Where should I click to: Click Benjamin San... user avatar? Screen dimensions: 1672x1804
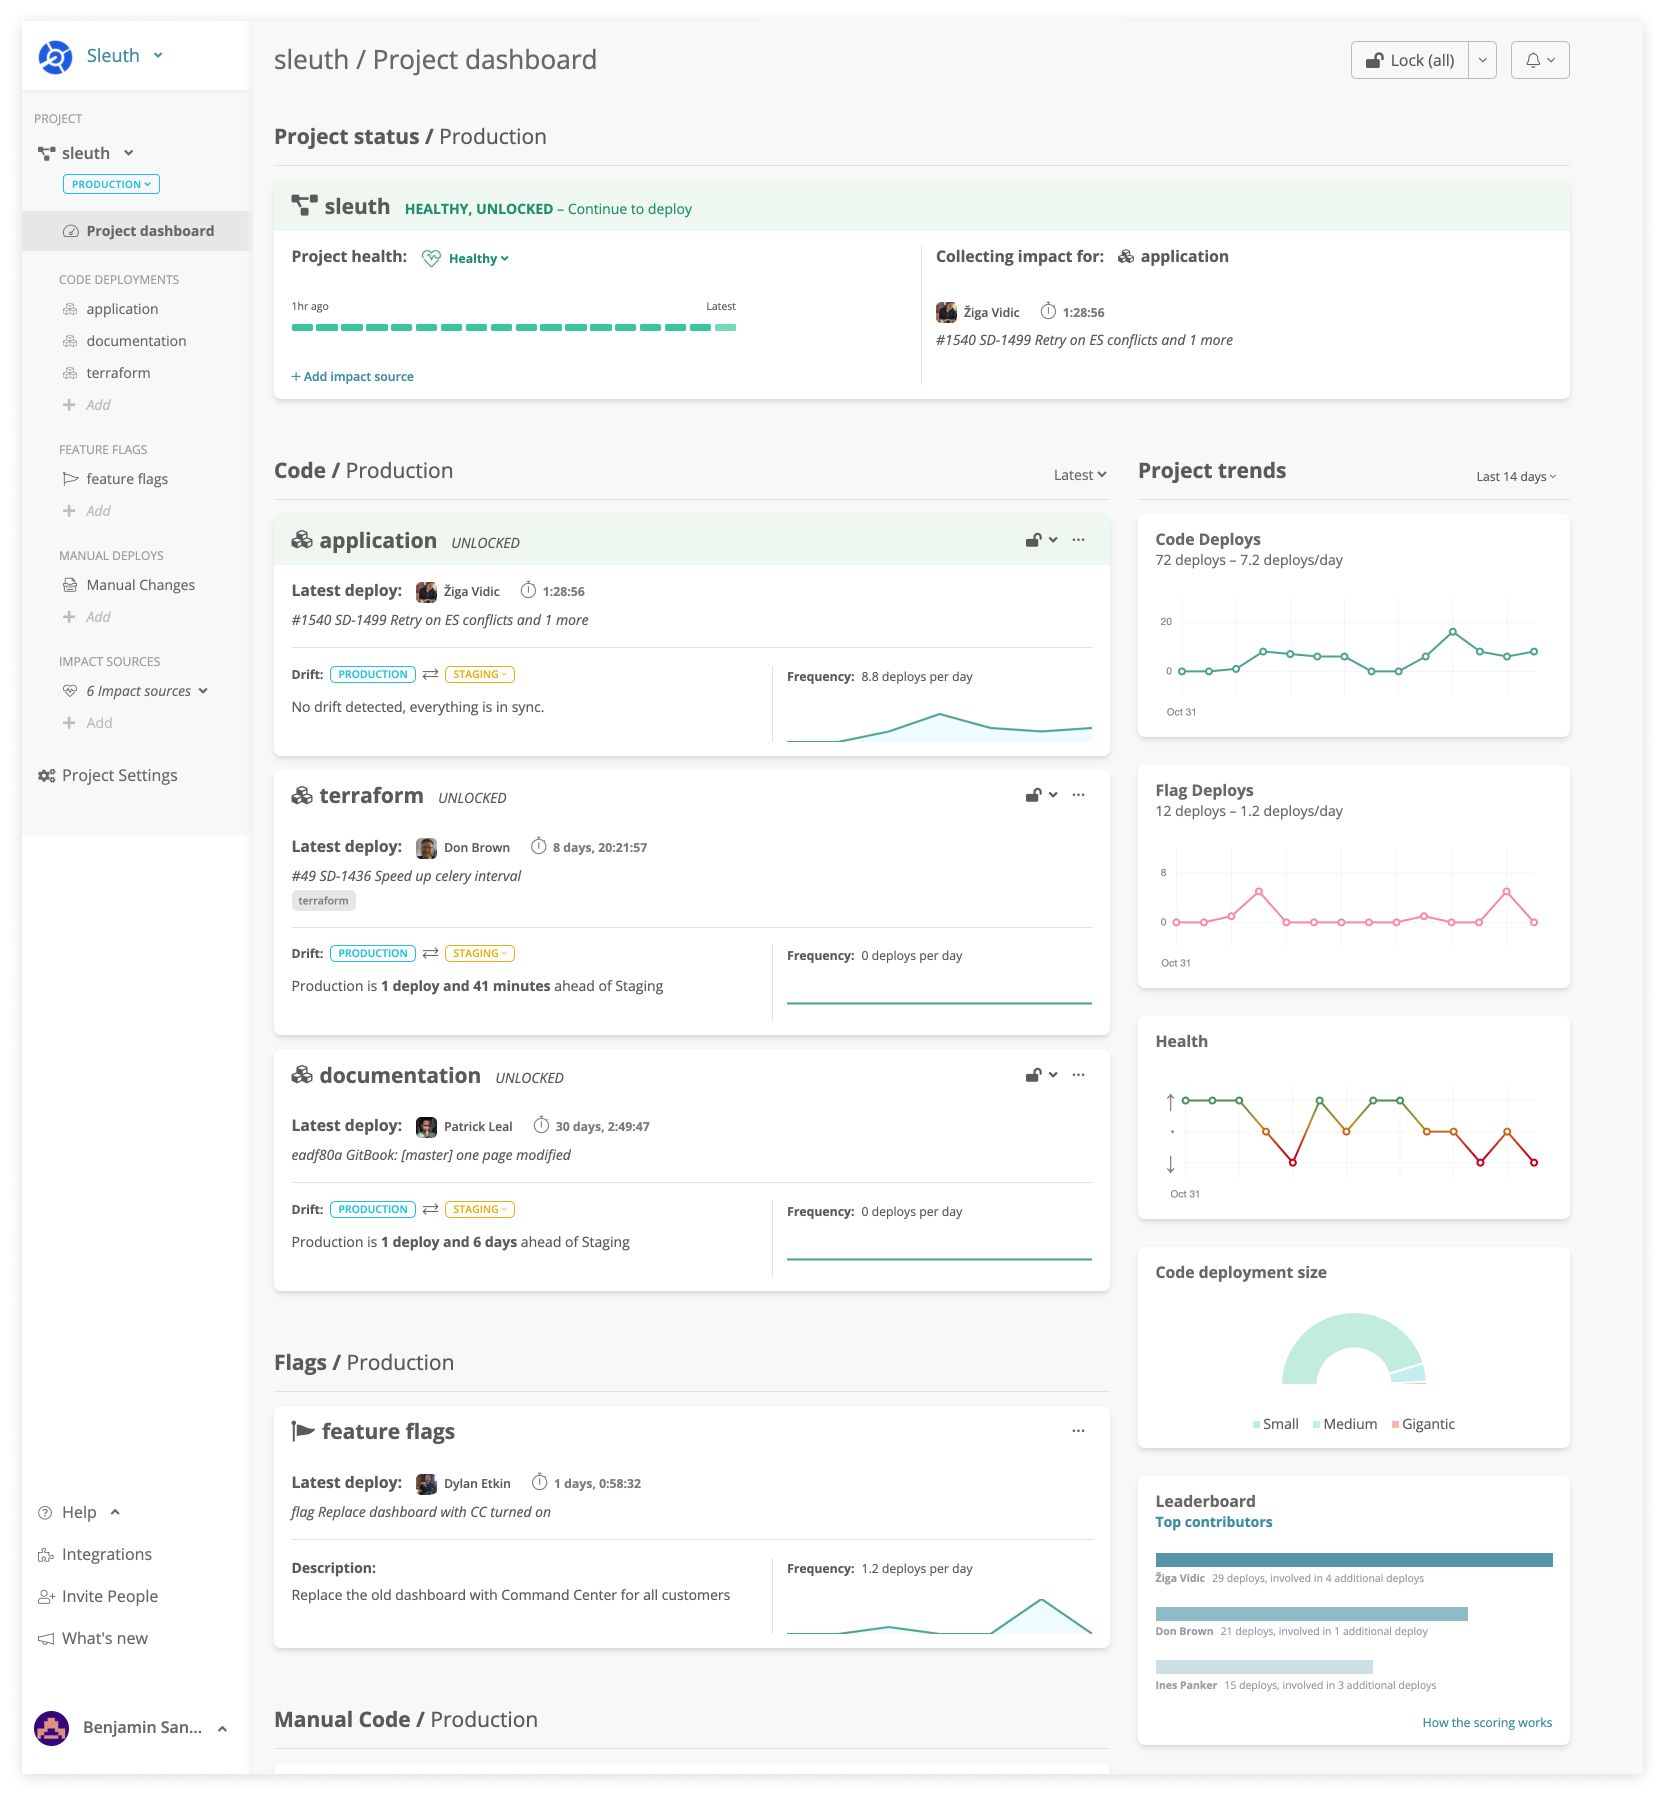coord(51,1728)
